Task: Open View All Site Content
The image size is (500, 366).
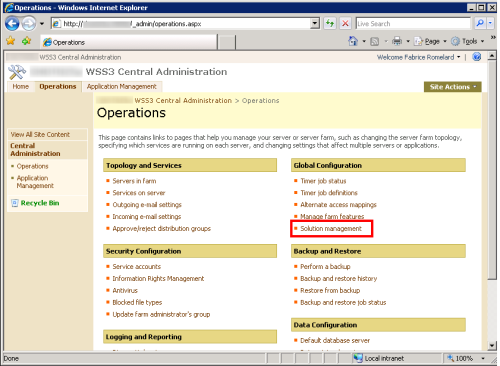Action: [x=40, y=134]
